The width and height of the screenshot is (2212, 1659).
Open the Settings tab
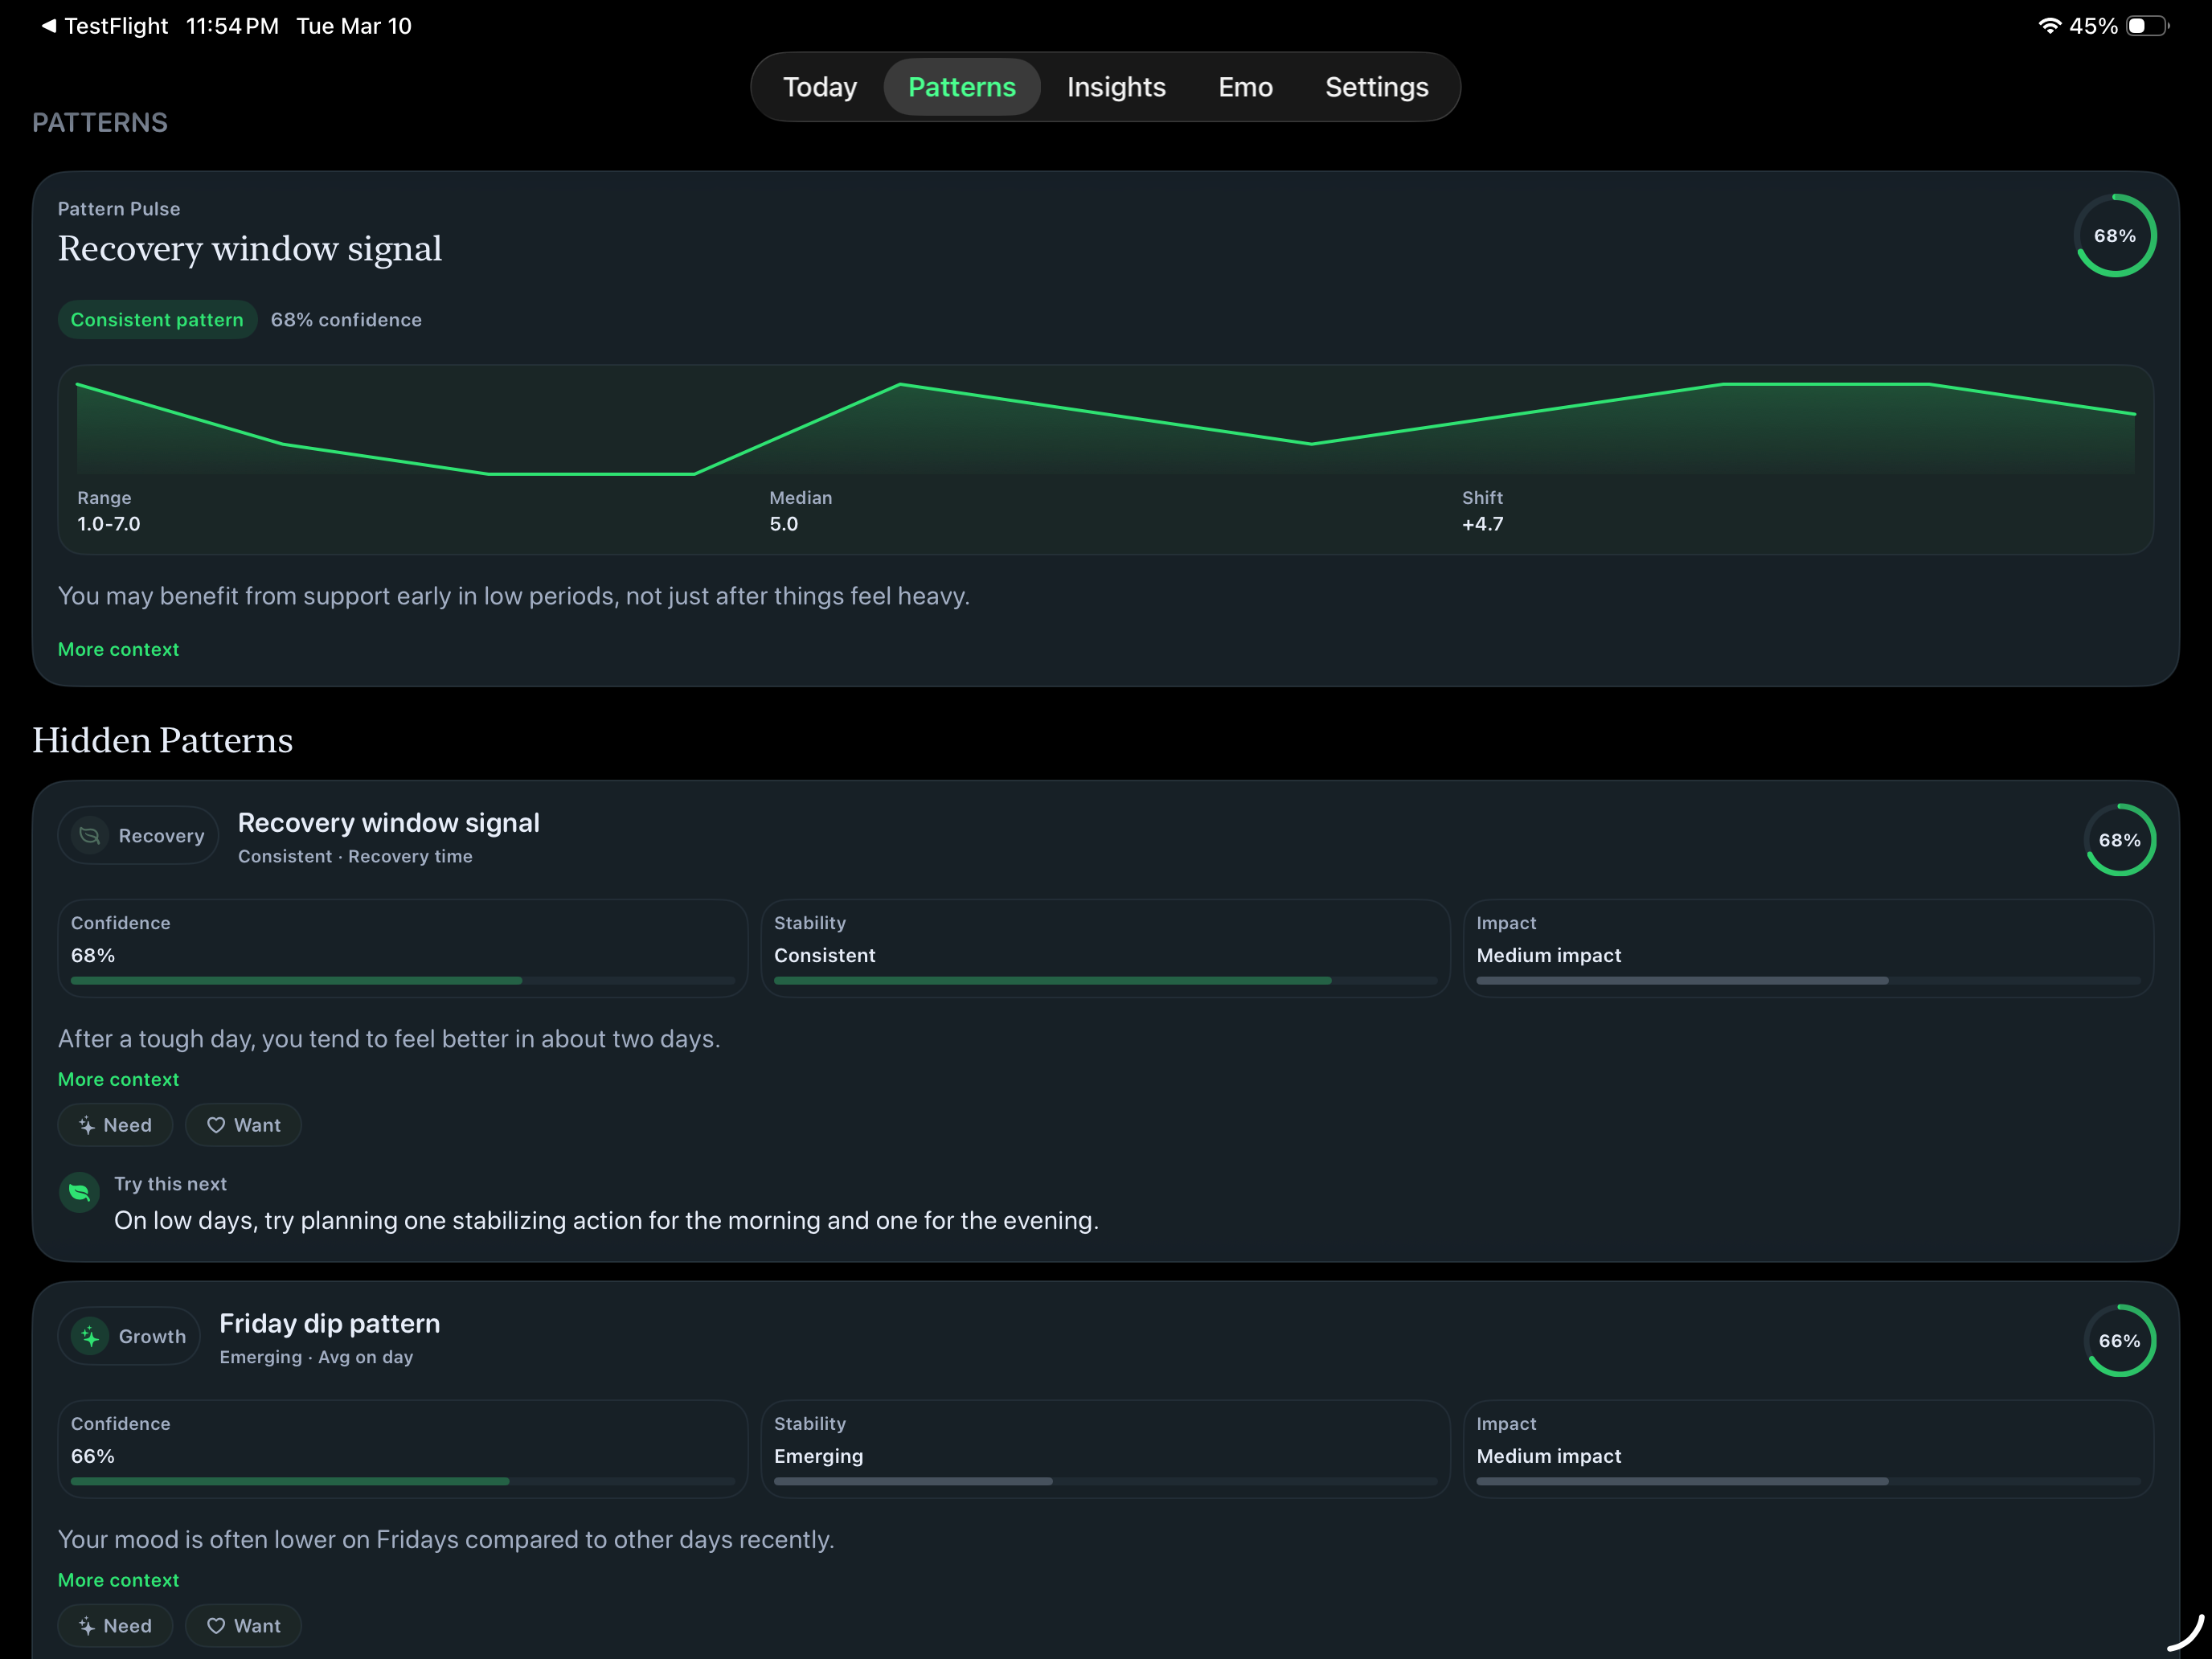1376,87
